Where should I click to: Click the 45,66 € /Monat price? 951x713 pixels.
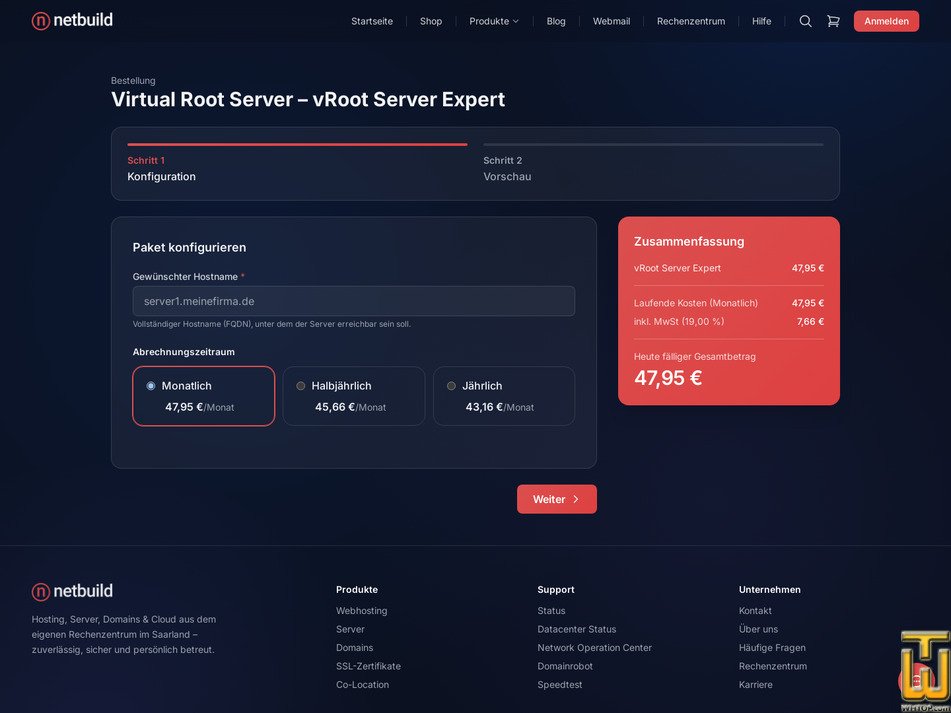[350, 407]
